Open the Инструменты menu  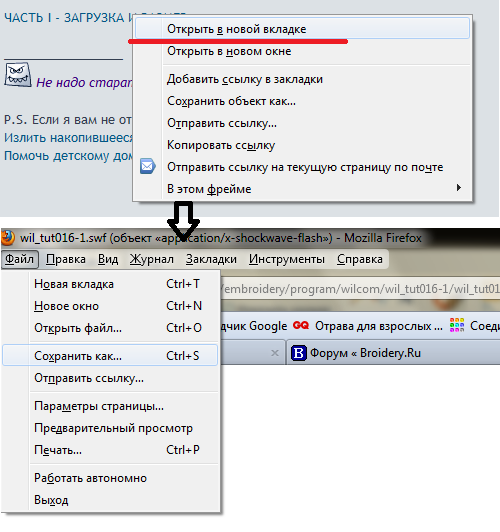[287, 259]
